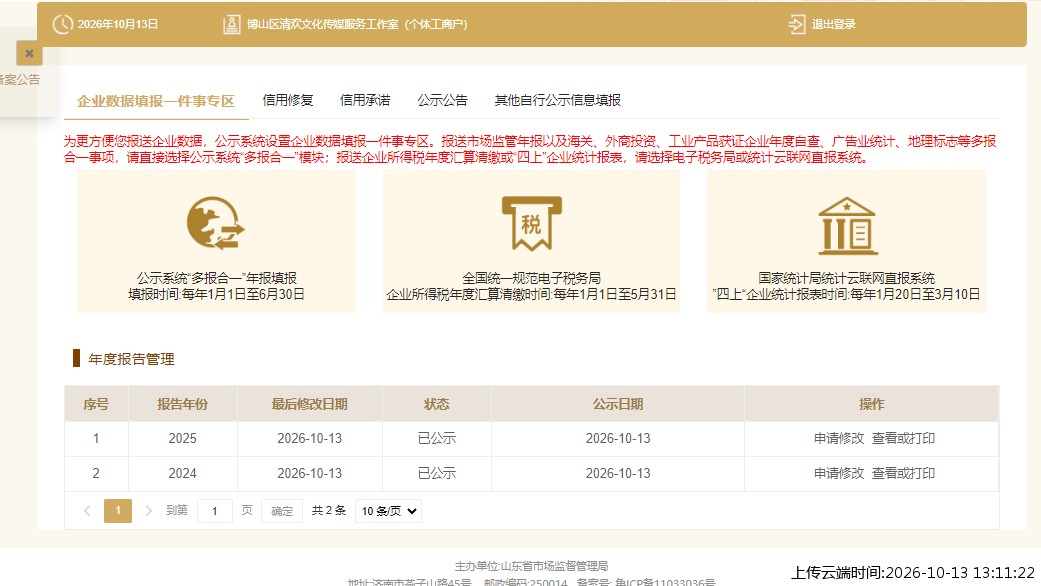Go to previous page arrow
1041x586 pixels.
[x=87, y=510]
